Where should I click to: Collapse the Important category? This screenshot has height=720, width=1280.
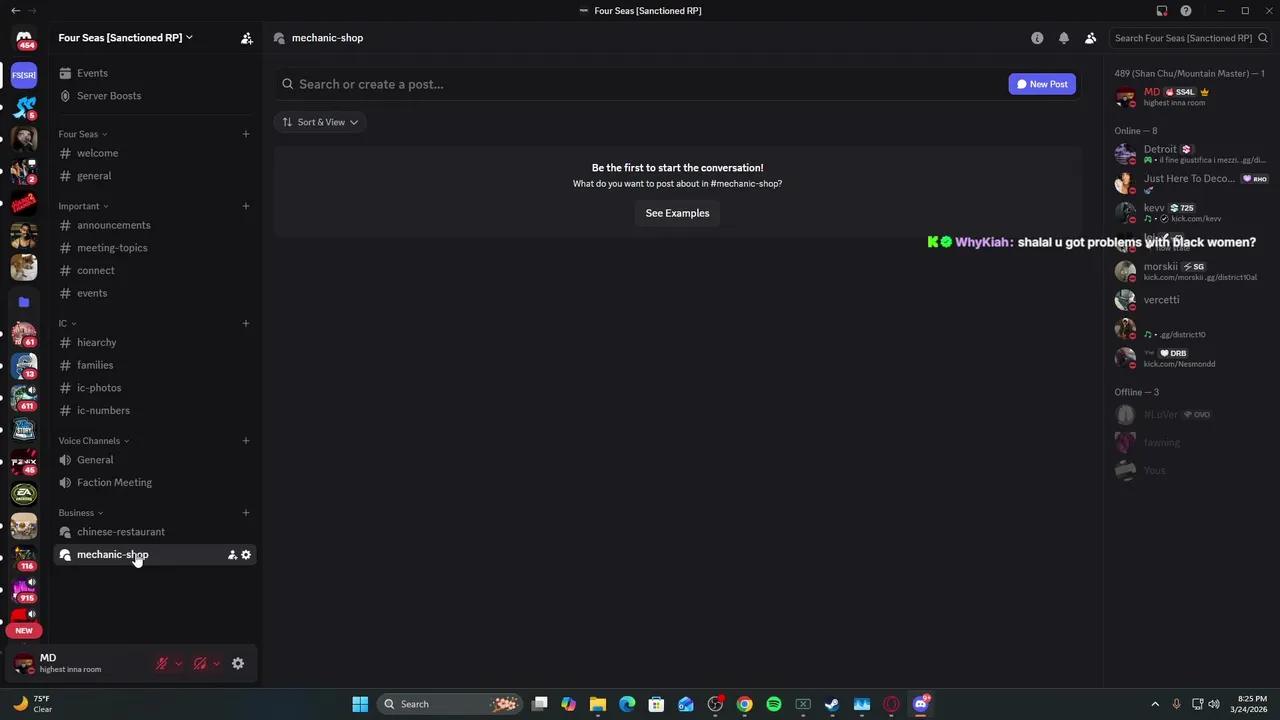coord(84,206)
